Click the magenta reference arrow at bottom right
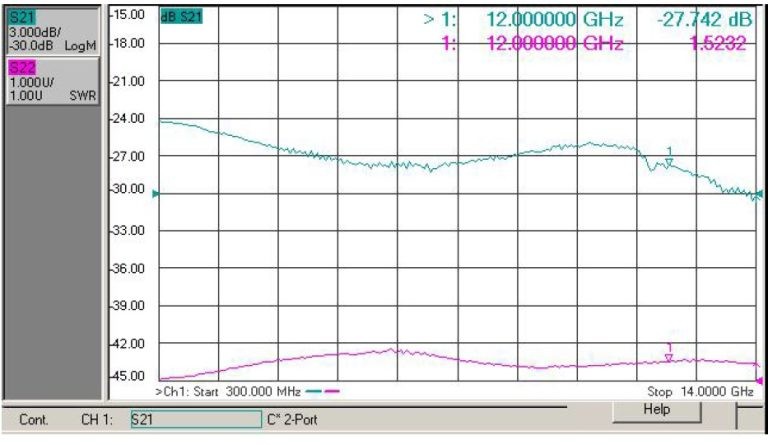768x445 pixels. pos(760,380)
